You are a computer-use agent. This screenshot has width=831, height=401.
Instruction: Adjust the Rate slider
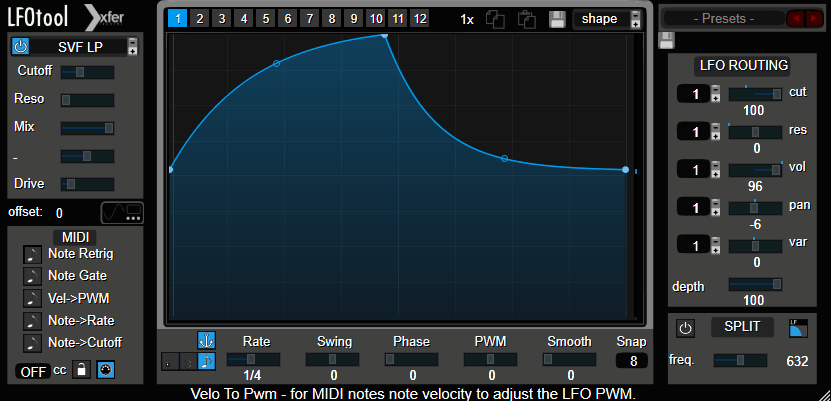tap(253, 360)
